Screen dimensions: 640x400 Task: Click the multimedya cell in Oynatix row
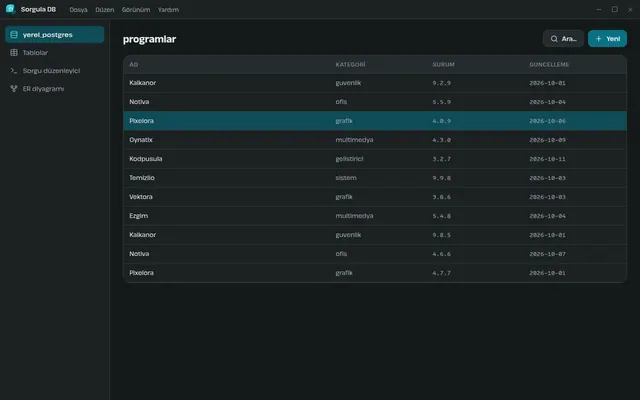(354, 140)
